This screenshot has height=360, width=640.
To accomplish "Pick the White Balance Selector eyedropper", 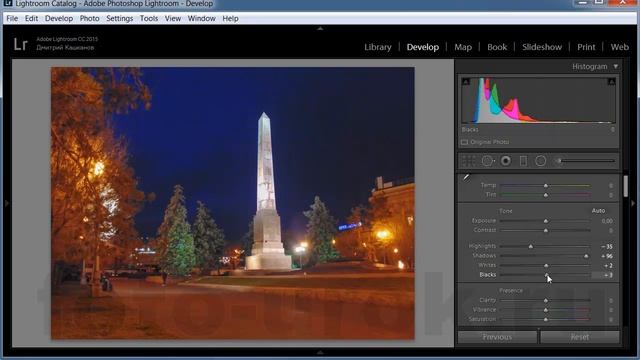I will tap(466, 178).
